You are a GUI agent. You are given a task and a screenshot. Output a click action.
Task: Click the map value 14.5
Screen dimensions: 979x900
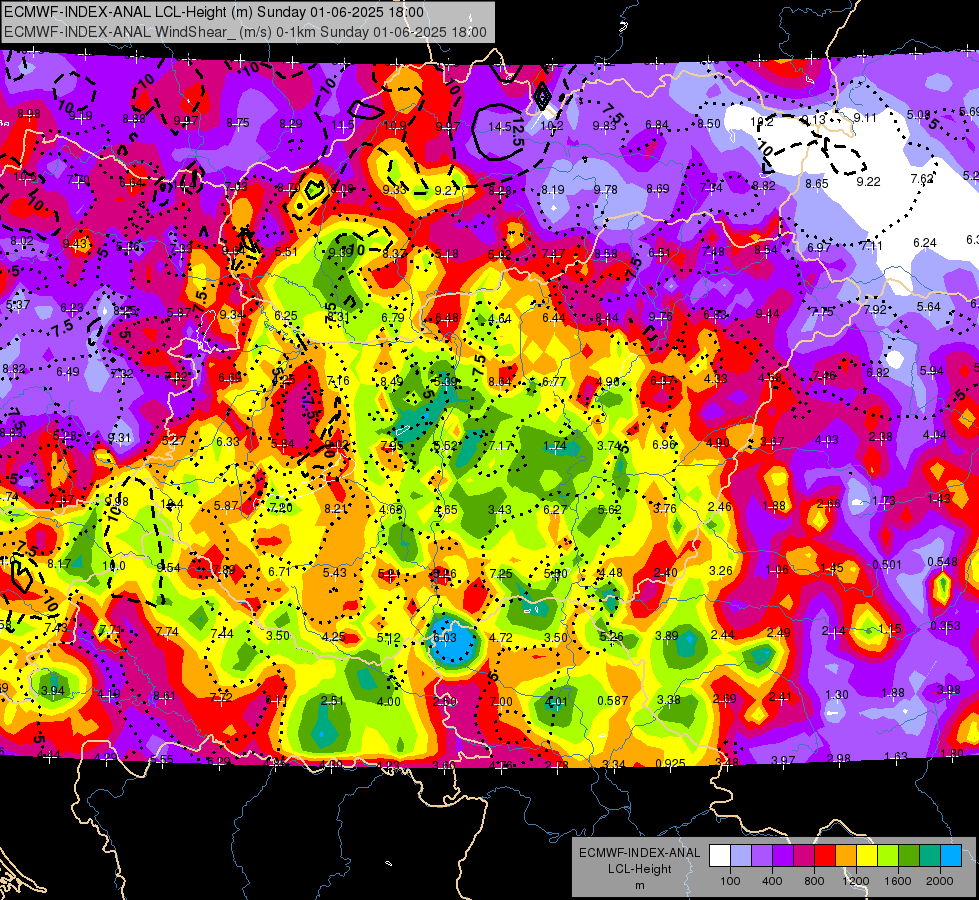tap(499, 127)
